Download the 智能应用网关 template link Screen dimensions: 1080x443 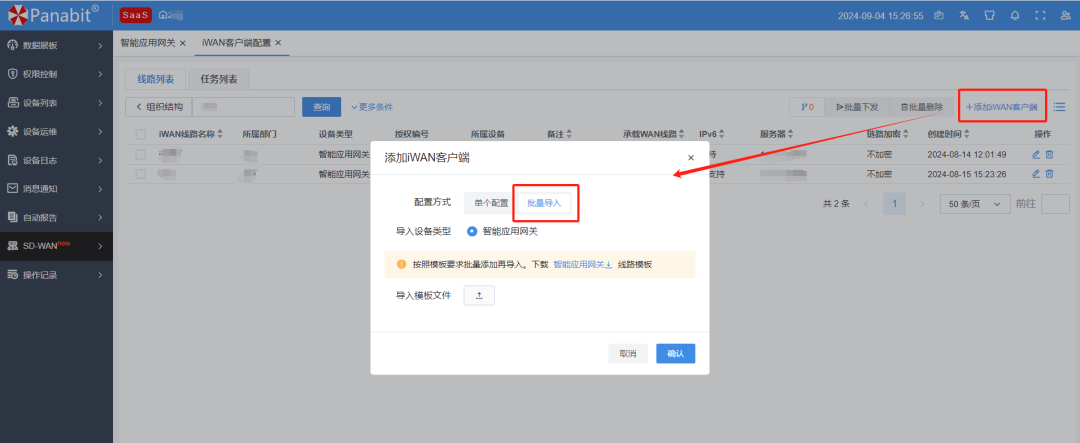(x=583, y=264)
